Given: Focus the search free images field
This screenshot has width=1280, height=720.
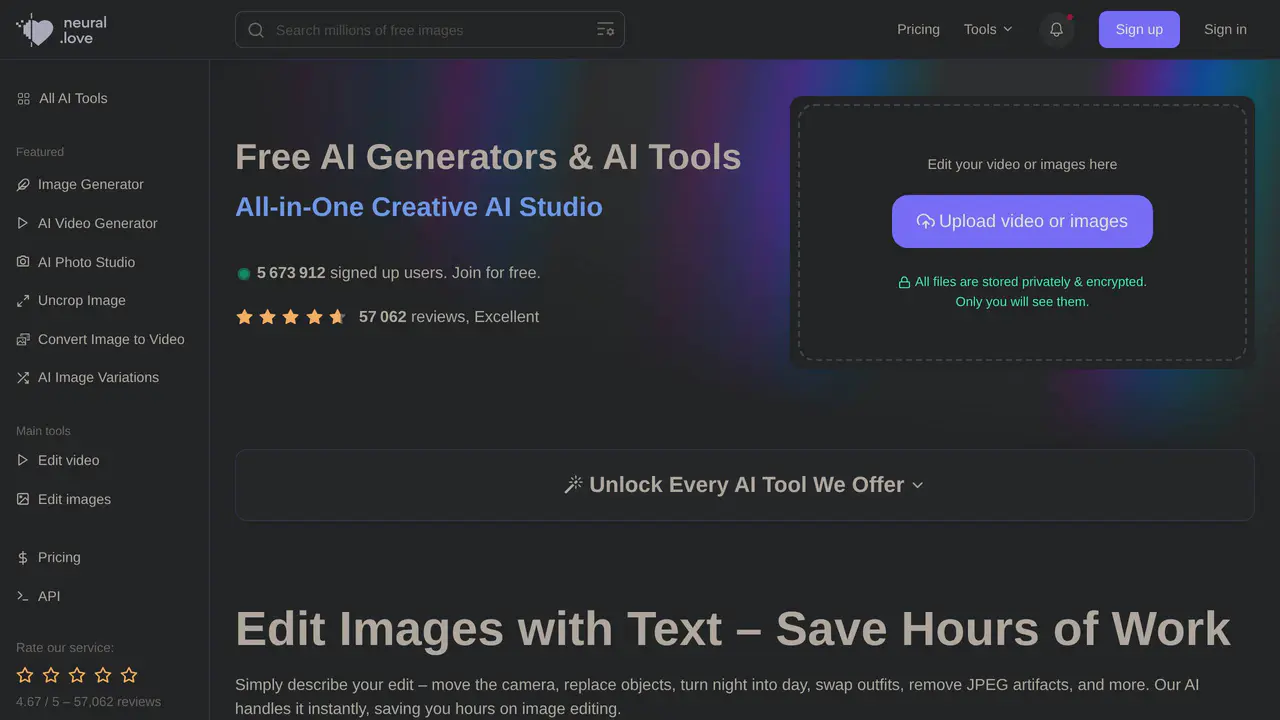Looking at the screenshot, I should pos(430,30).
